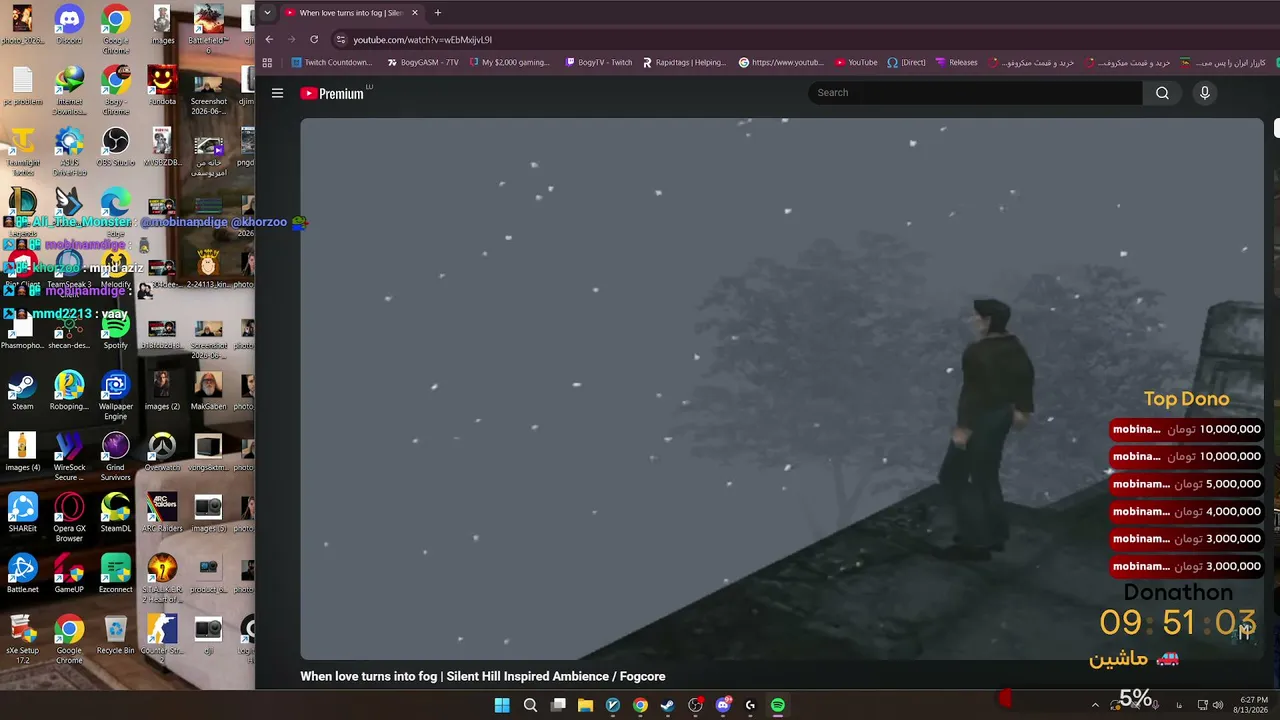Viewport: 1280px width, 720px height.
Task: Open the Twitch Countdown bookmark
Action: click(x=332, y=62)
